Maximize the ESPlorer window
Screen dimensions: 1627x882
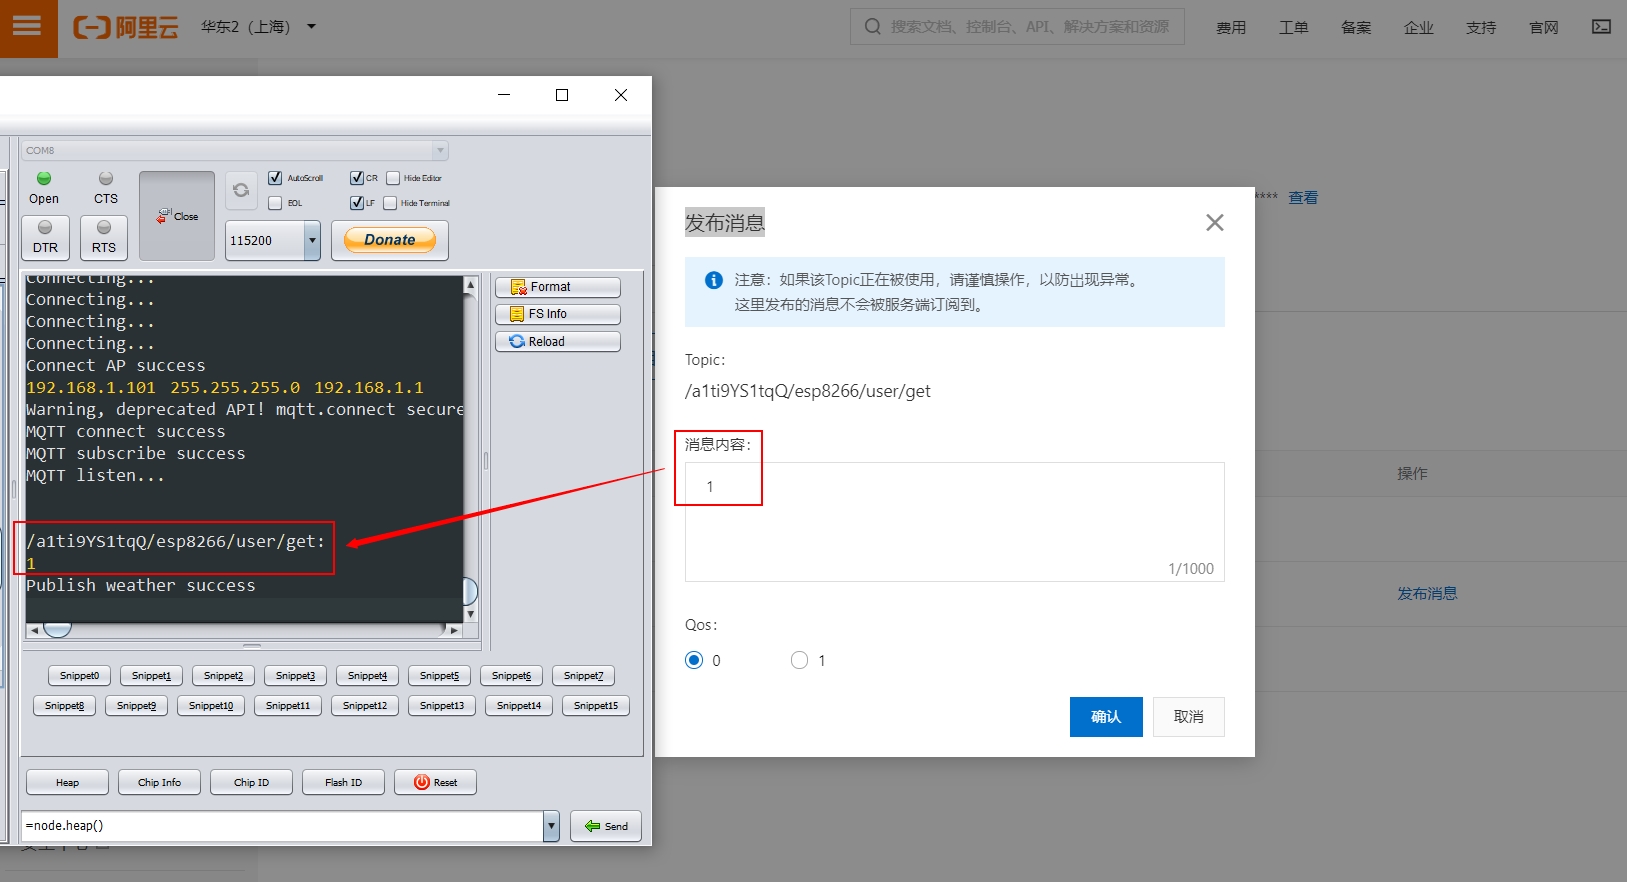pos(562,95)
